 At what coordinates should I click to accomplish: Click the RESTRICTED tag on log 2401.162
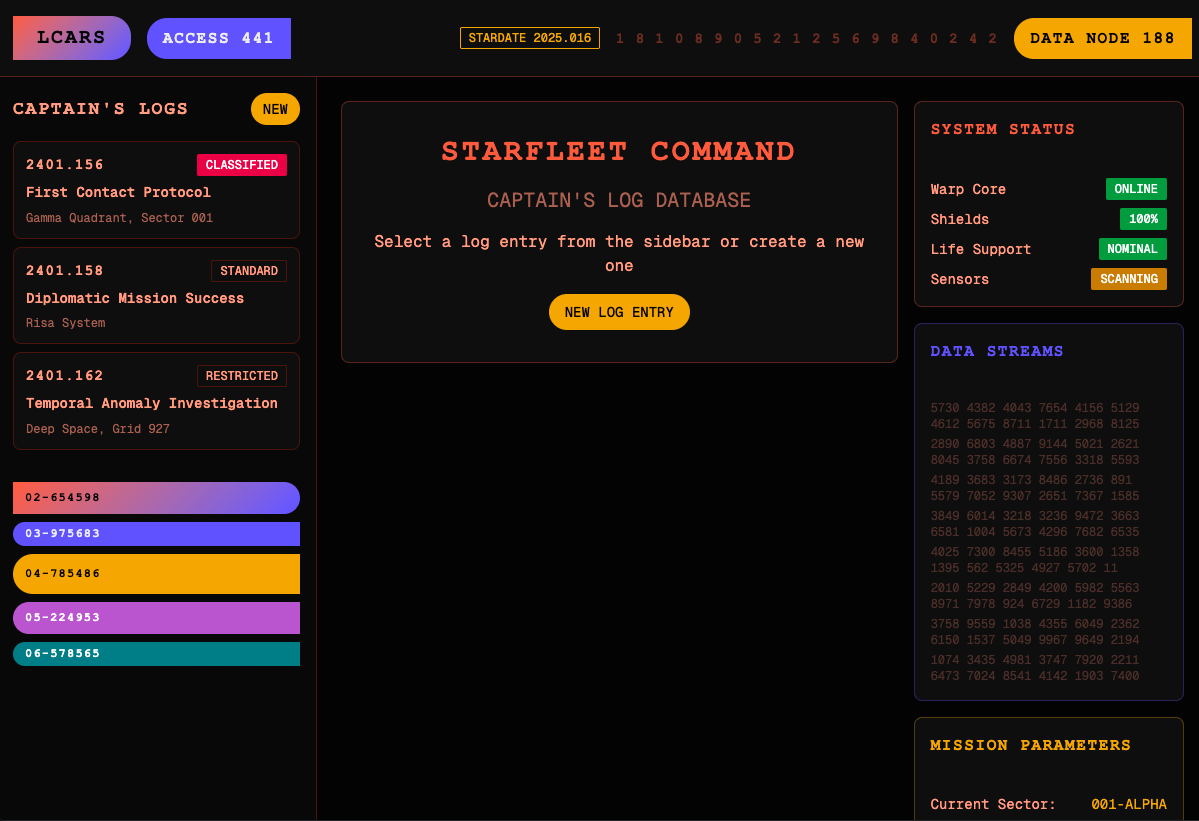coord(241,376)
